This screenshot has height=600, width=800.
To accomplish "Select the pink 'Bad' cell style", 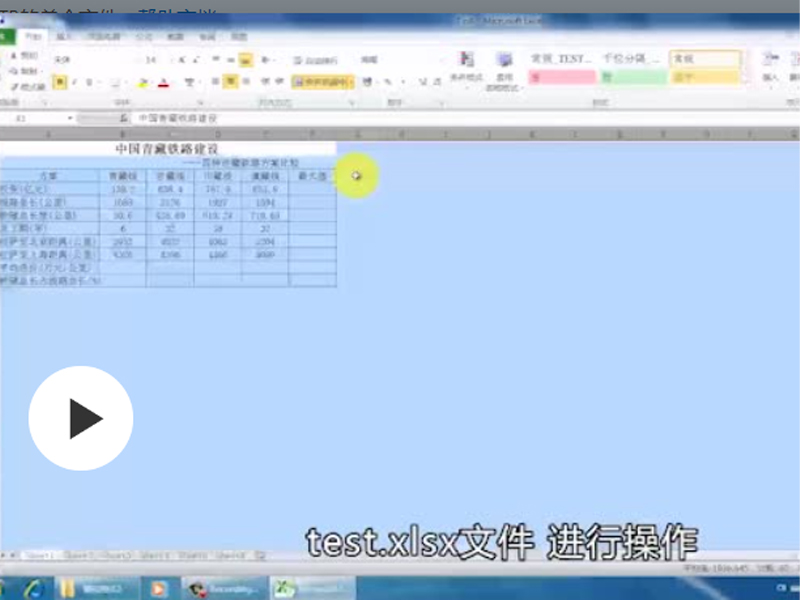I will tap(561, 77).
